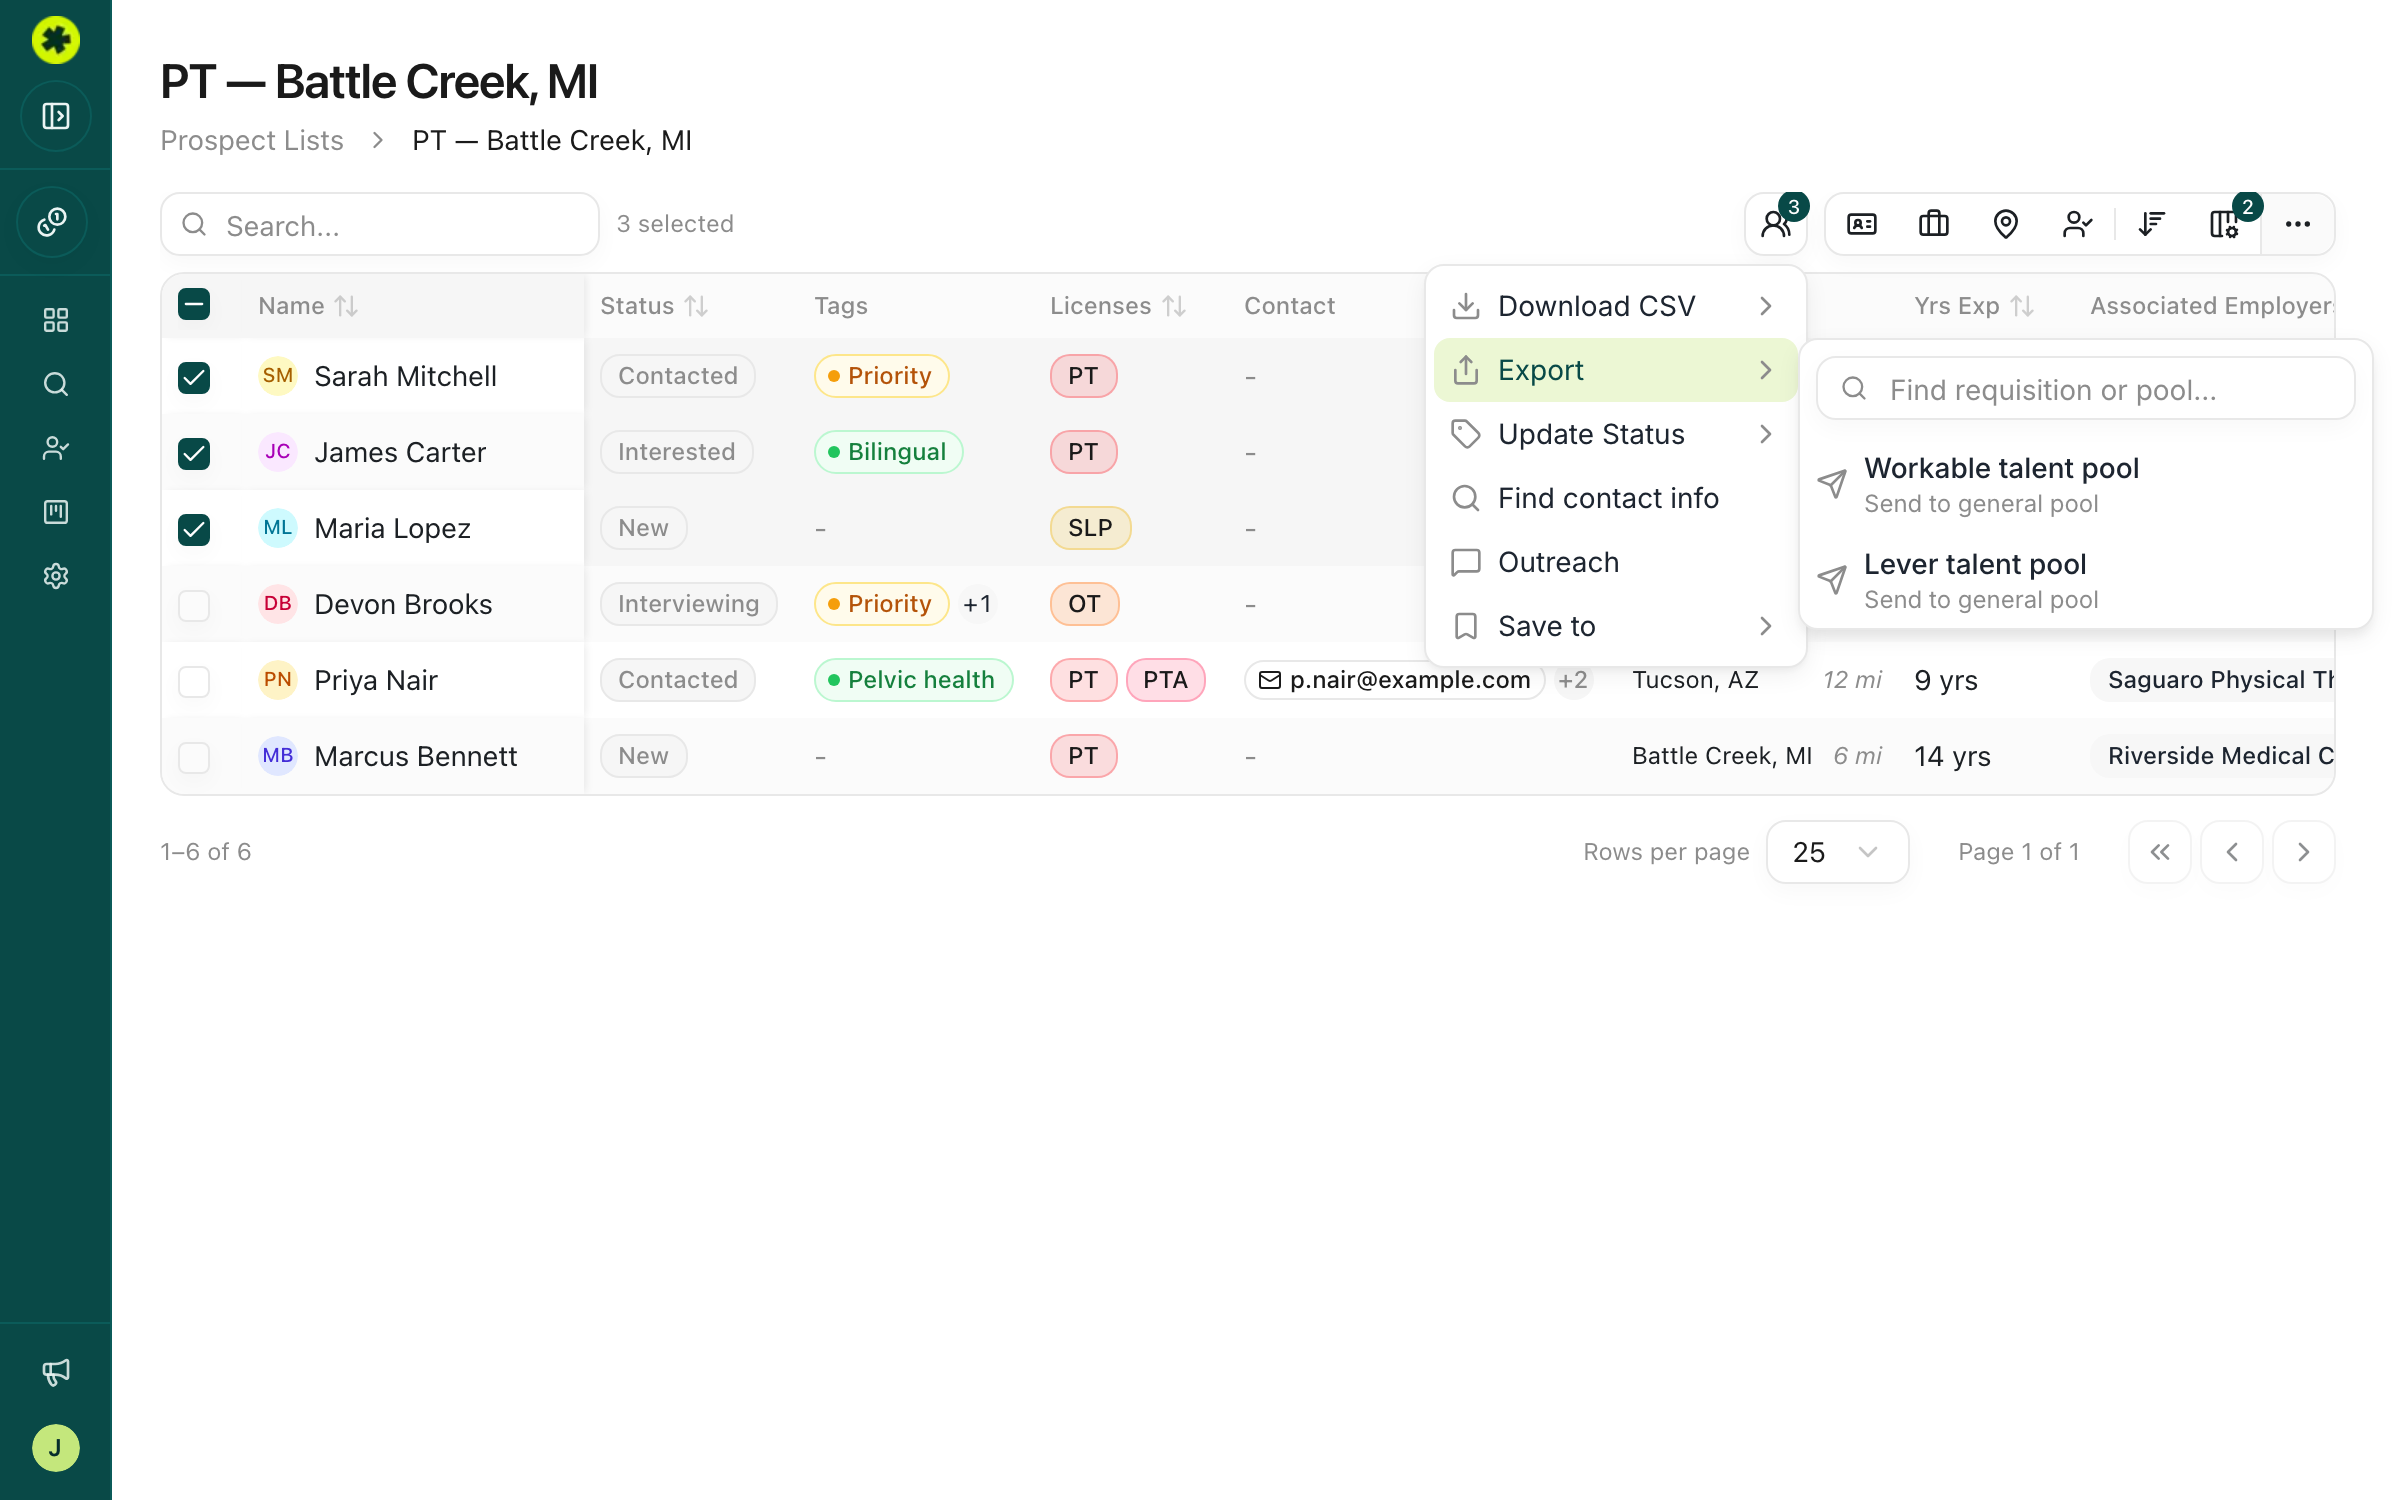Click the Search... input field
Viewport: 2400px width, 1500px height.
pos(380,224)
